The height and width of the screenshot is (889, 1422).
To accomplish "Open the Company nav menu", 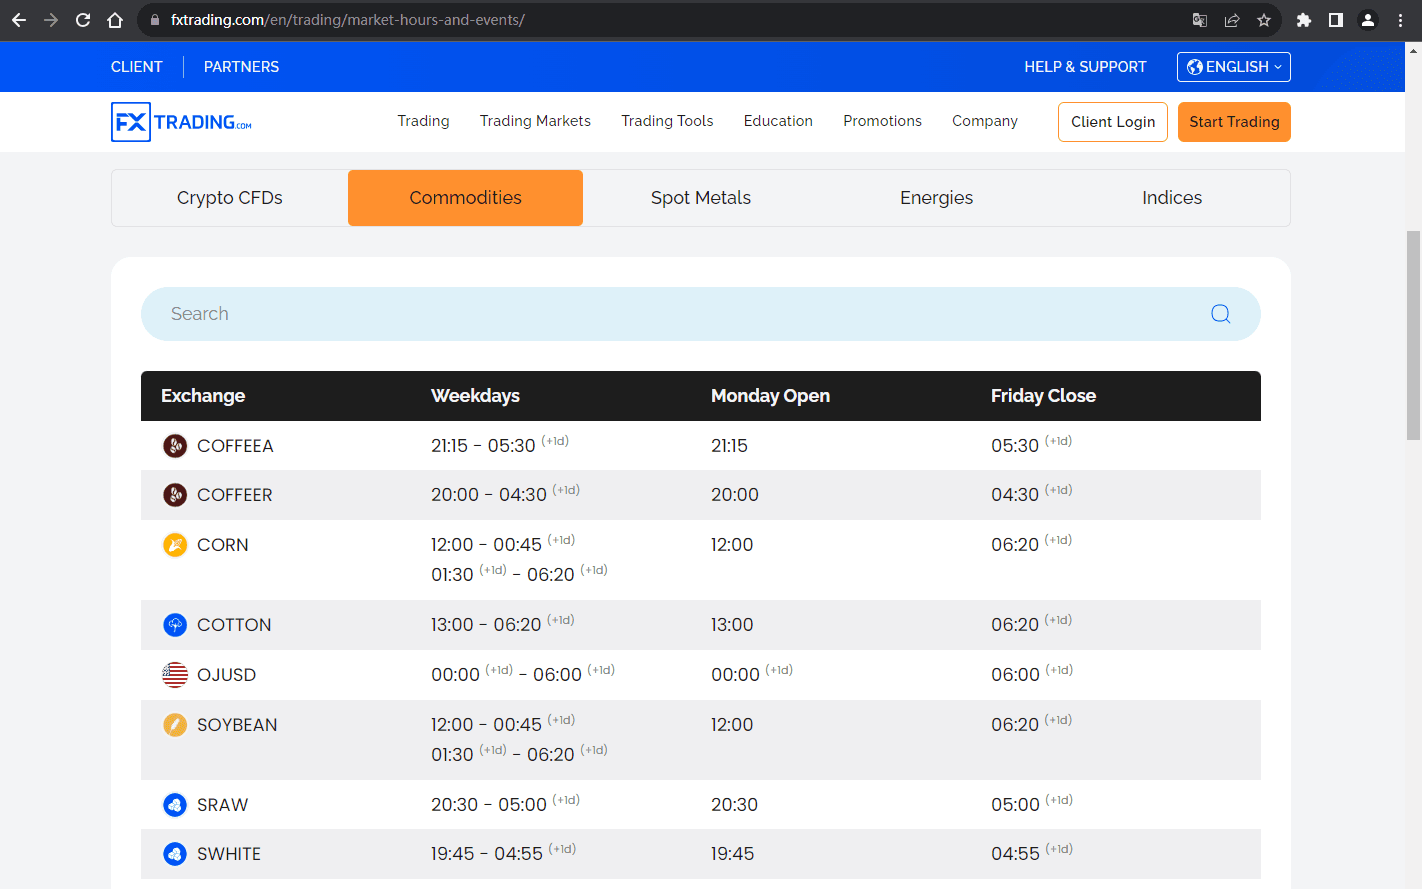I will click(985, 121).
